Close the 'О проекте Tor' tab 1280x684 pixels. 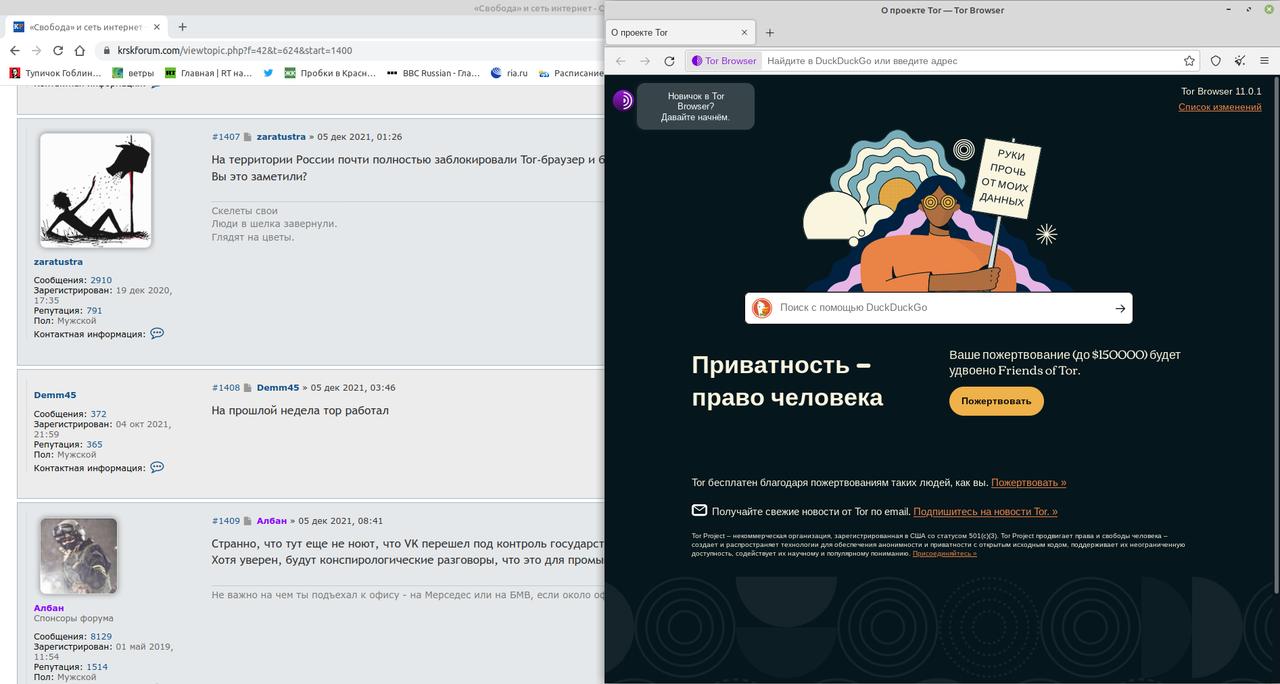pyautogui.click(x=743, y=33)
